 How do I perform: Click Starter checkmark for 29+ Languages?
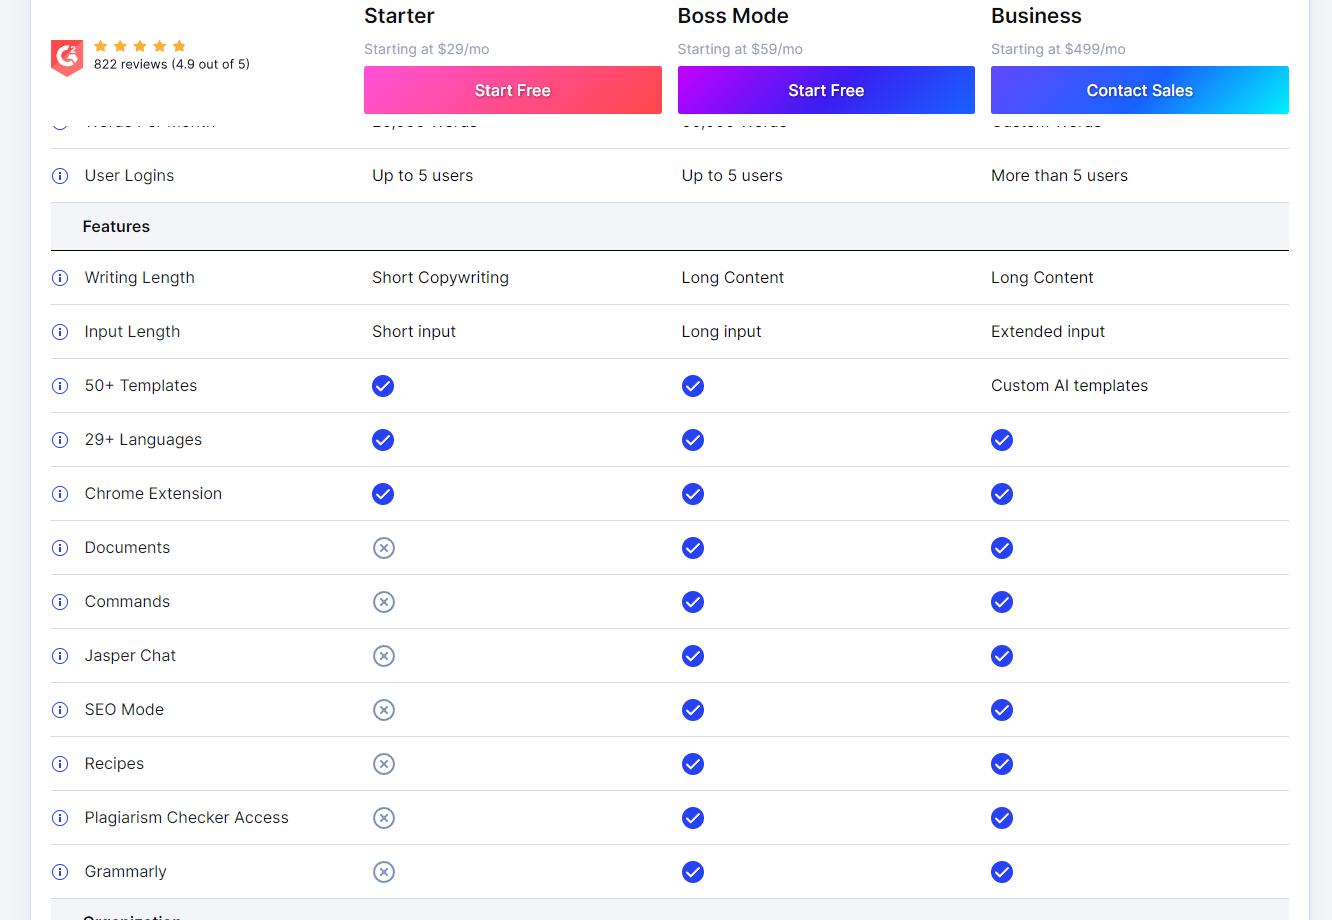click(x=383, y=440)
